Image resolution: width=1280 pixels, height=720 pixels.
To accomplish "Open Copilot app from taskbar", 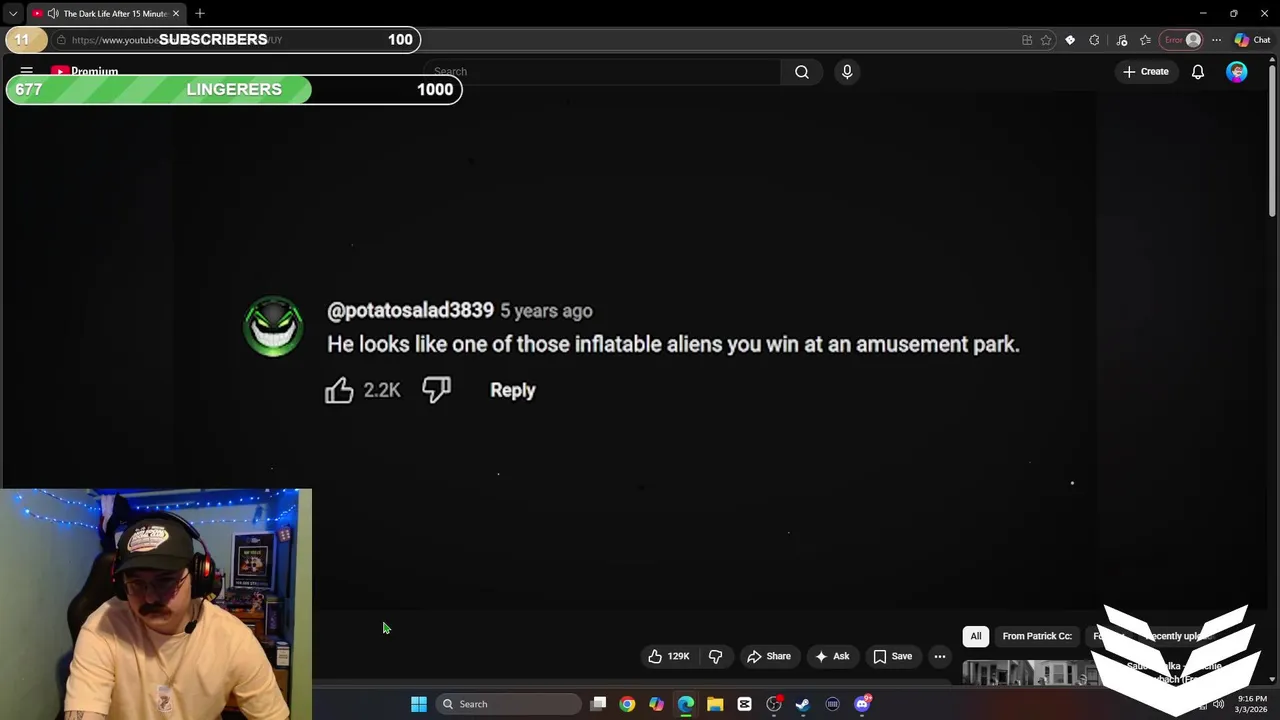I will [656, 704].
